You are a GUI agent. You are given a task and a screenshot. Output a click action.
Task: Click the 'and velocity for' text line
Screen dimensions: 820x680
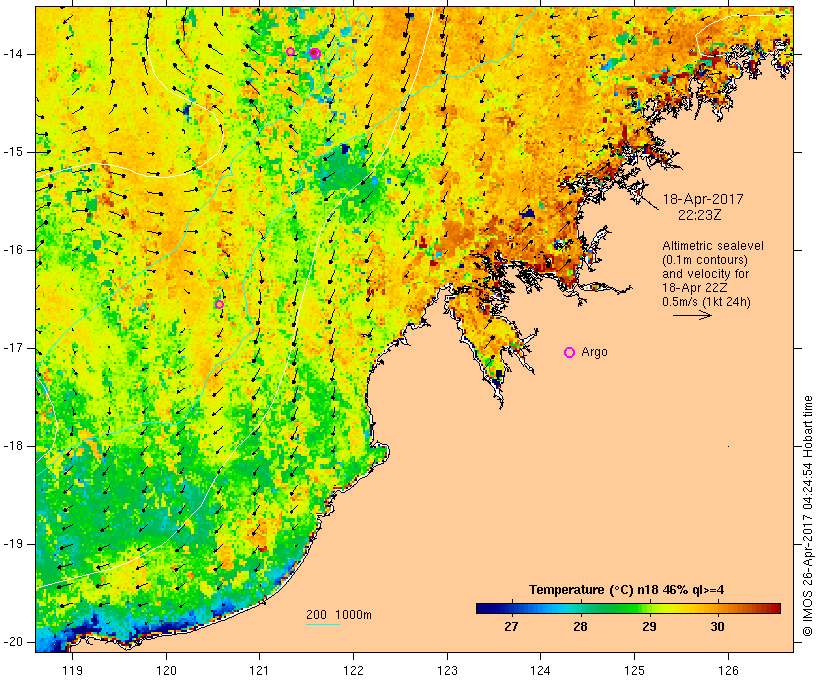pos(705,274)
